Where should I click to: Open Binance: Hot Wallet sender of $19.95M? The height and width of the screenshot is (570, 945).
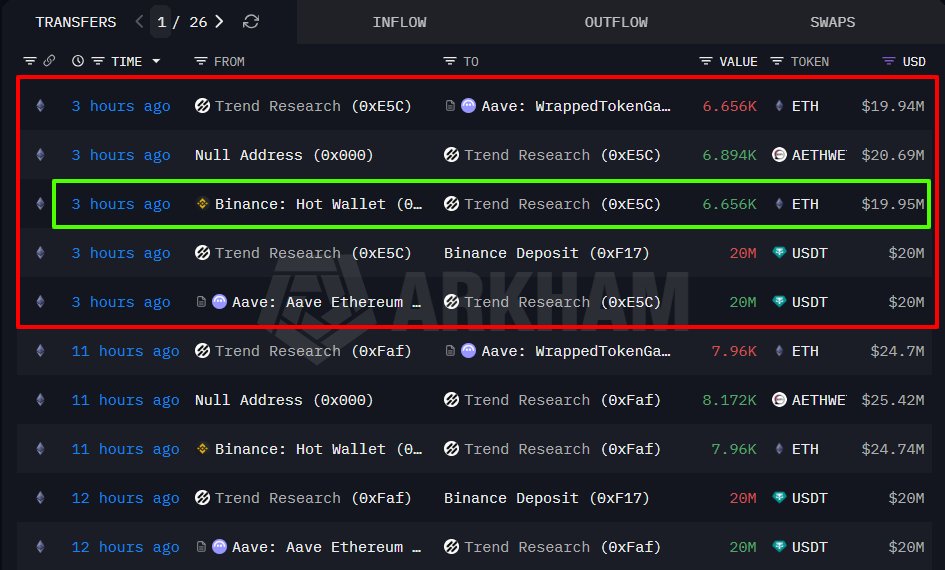point(318,204)
